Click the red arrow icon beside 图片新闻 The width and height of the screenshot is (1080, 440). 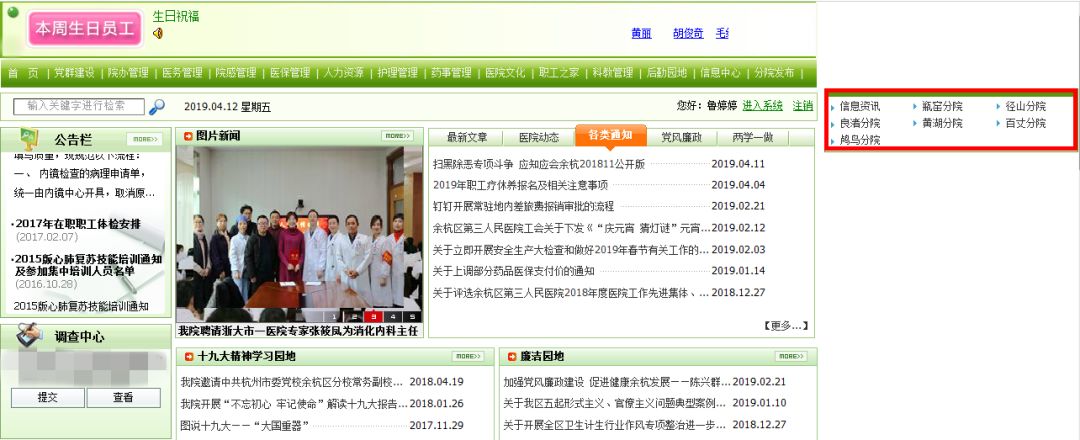coord(188,136)
